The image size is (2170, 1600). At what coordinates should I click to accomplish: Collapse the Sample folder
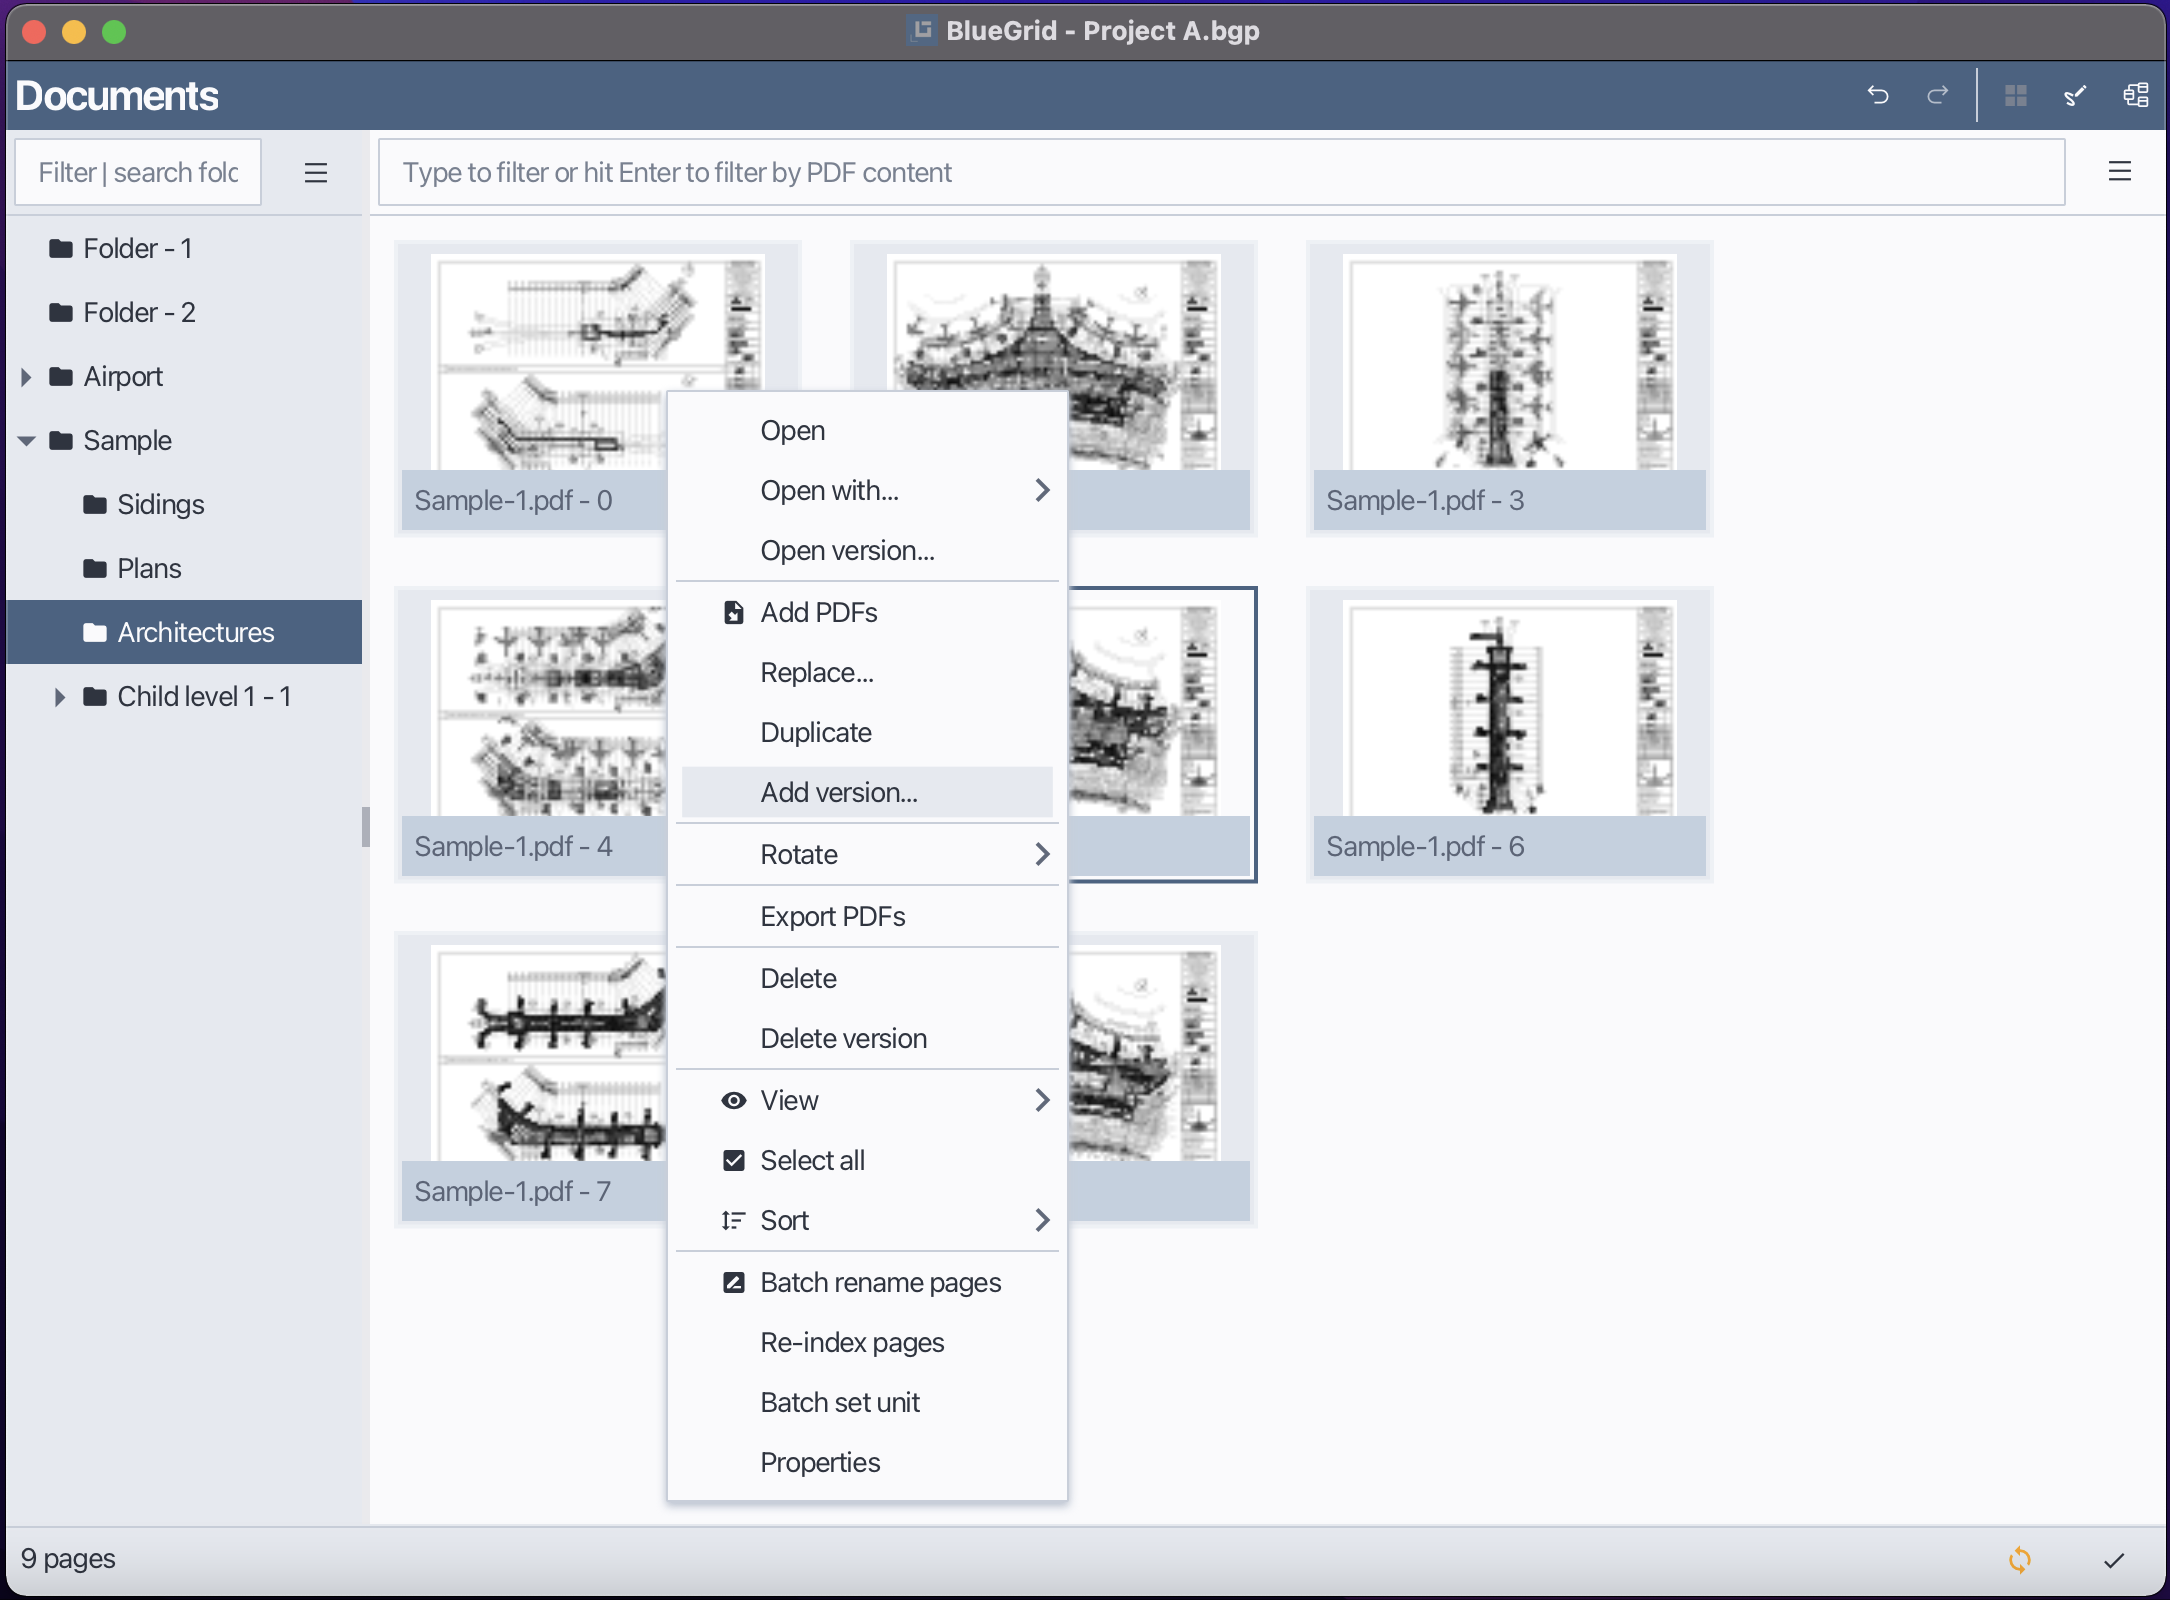pyautogui.click(x=26, y=440)
